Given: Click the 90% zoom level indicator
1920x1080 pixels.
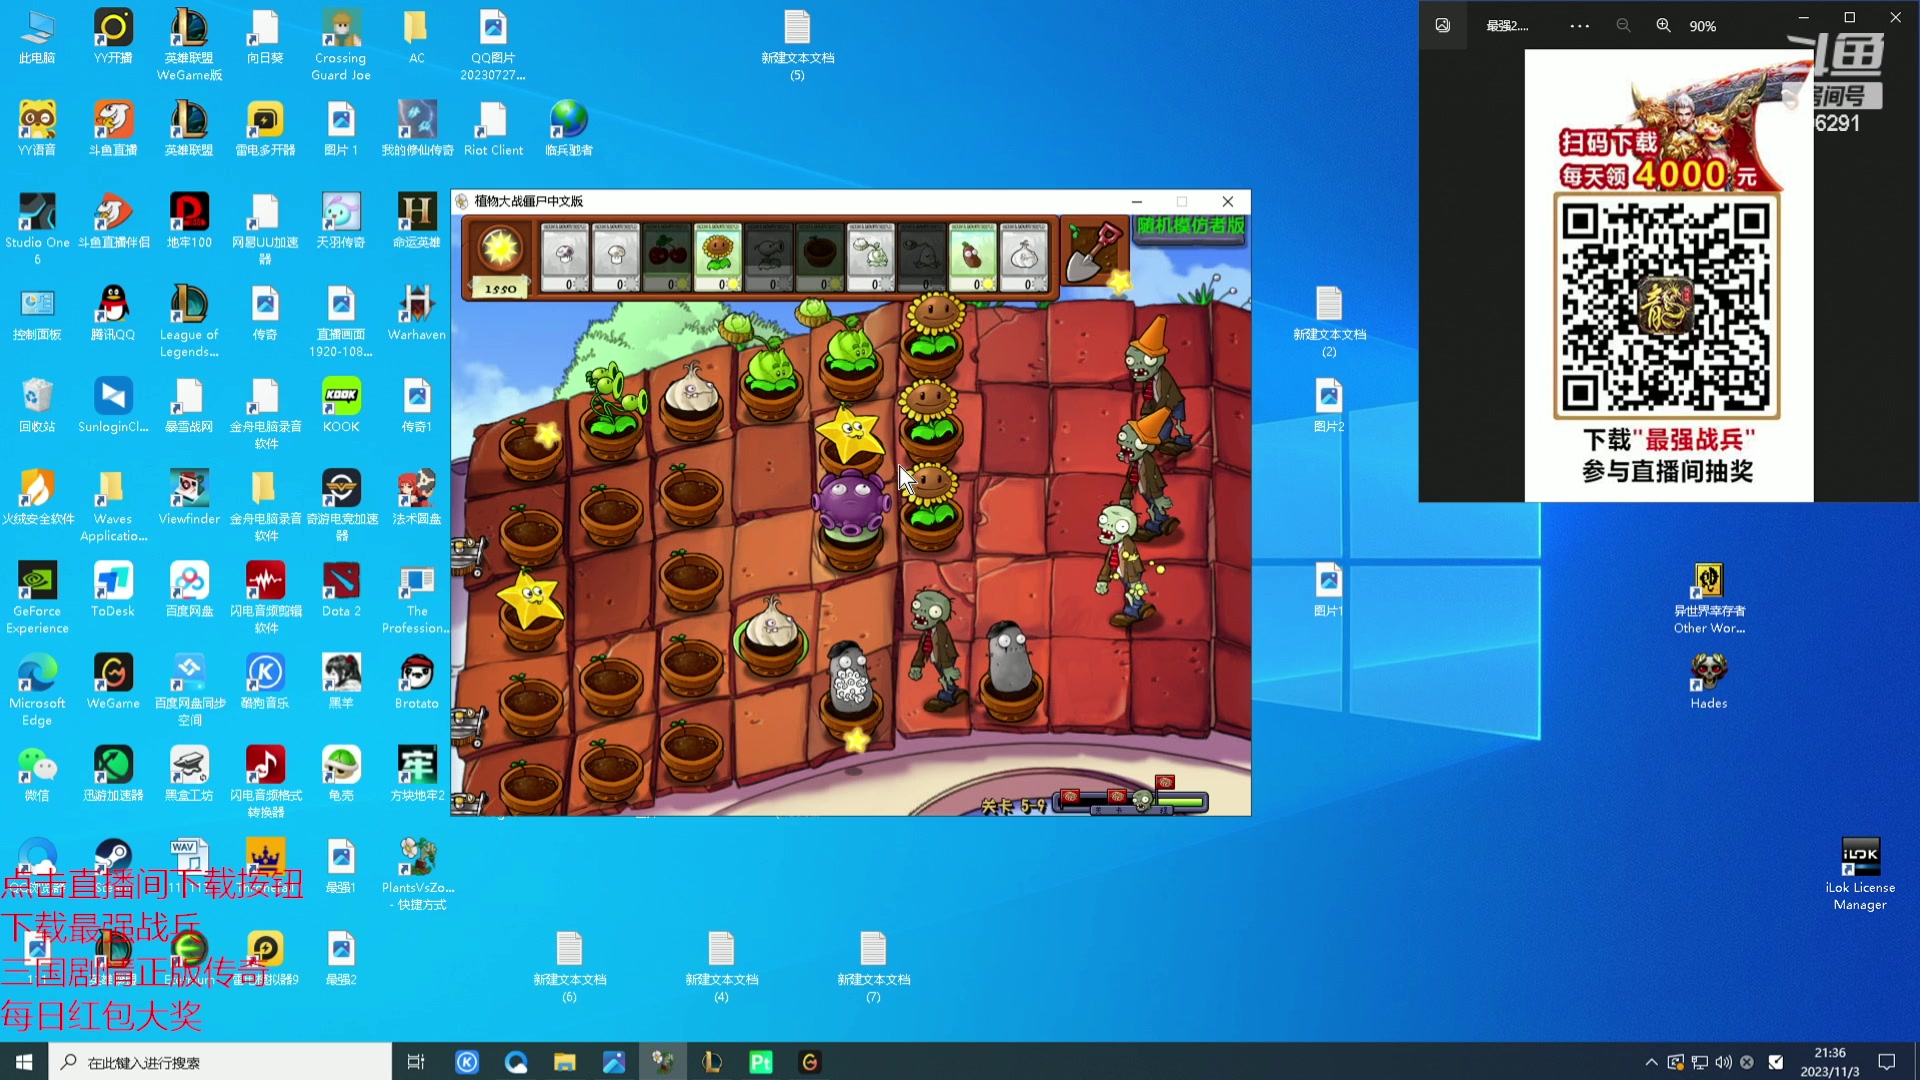Looking at the screenshot, I should click(1702, 27).
